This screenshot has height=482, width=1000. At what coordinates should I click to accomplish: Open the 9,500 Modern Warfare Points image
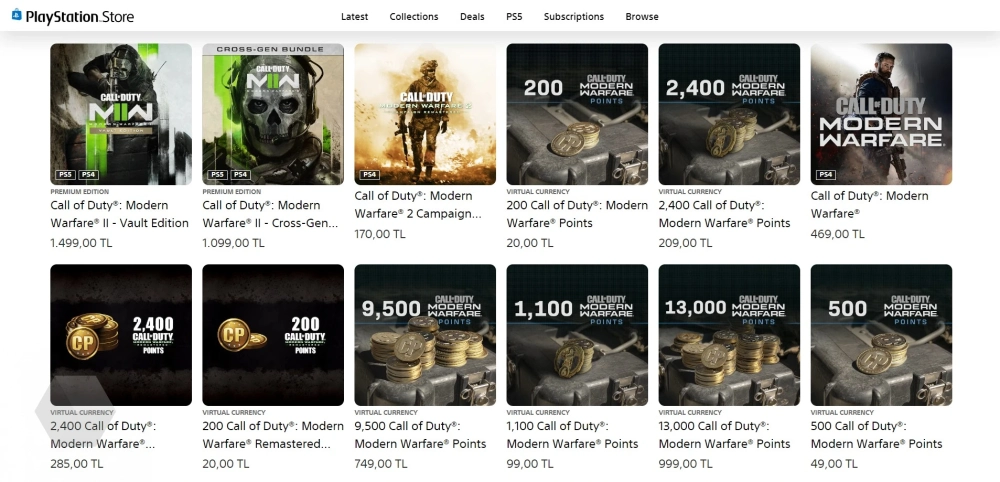(x=425, y=335)
